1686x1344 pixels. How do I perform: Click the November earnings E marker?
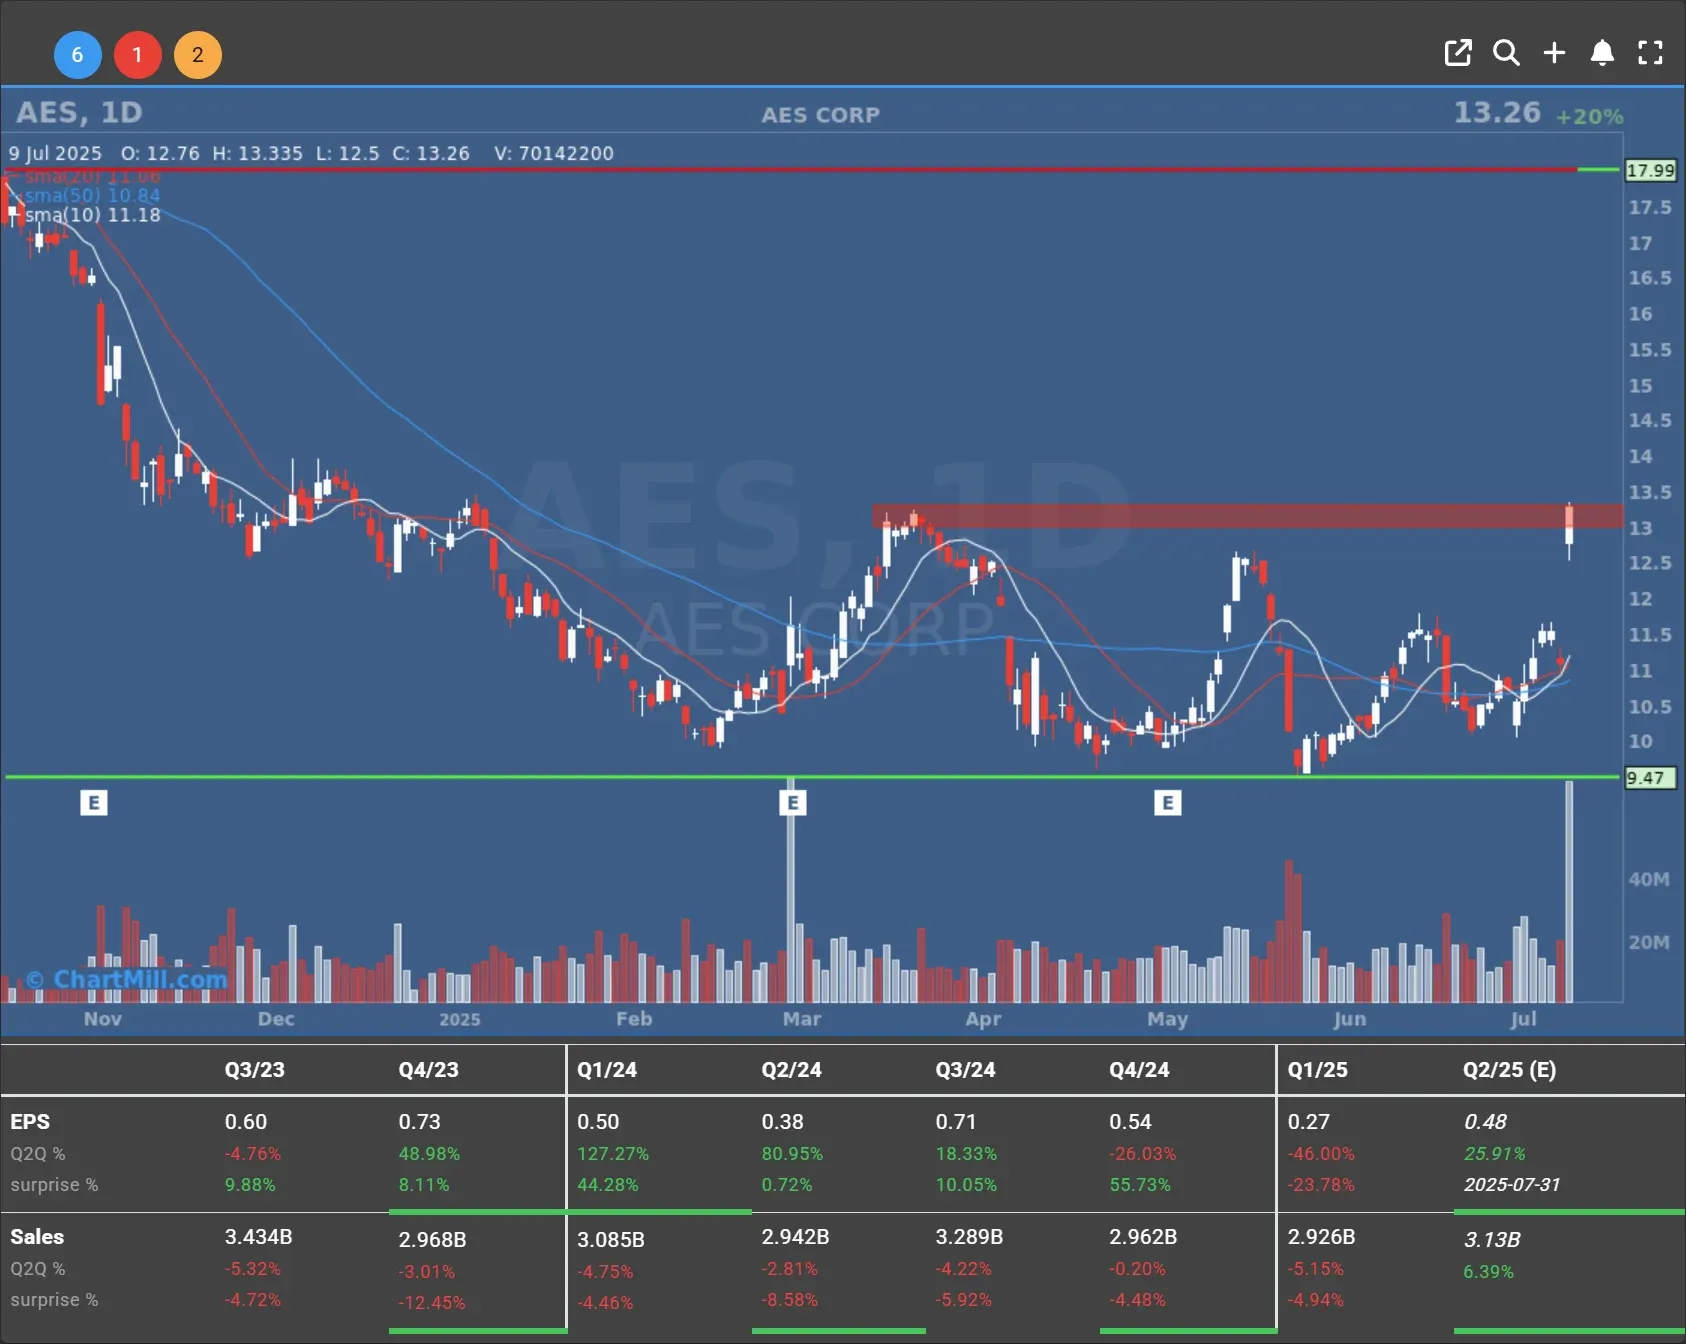point(93,803)
